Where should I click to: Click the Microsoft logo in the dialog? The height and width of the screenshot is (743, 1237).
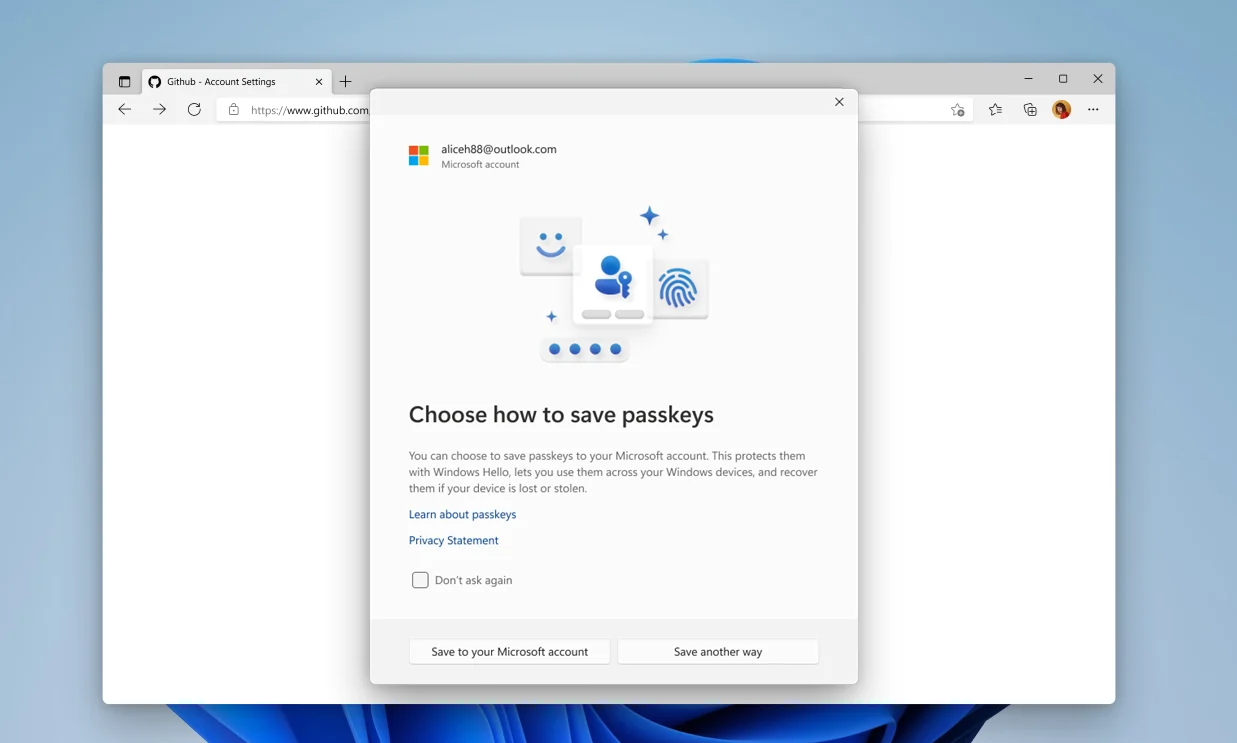[418, 155]
